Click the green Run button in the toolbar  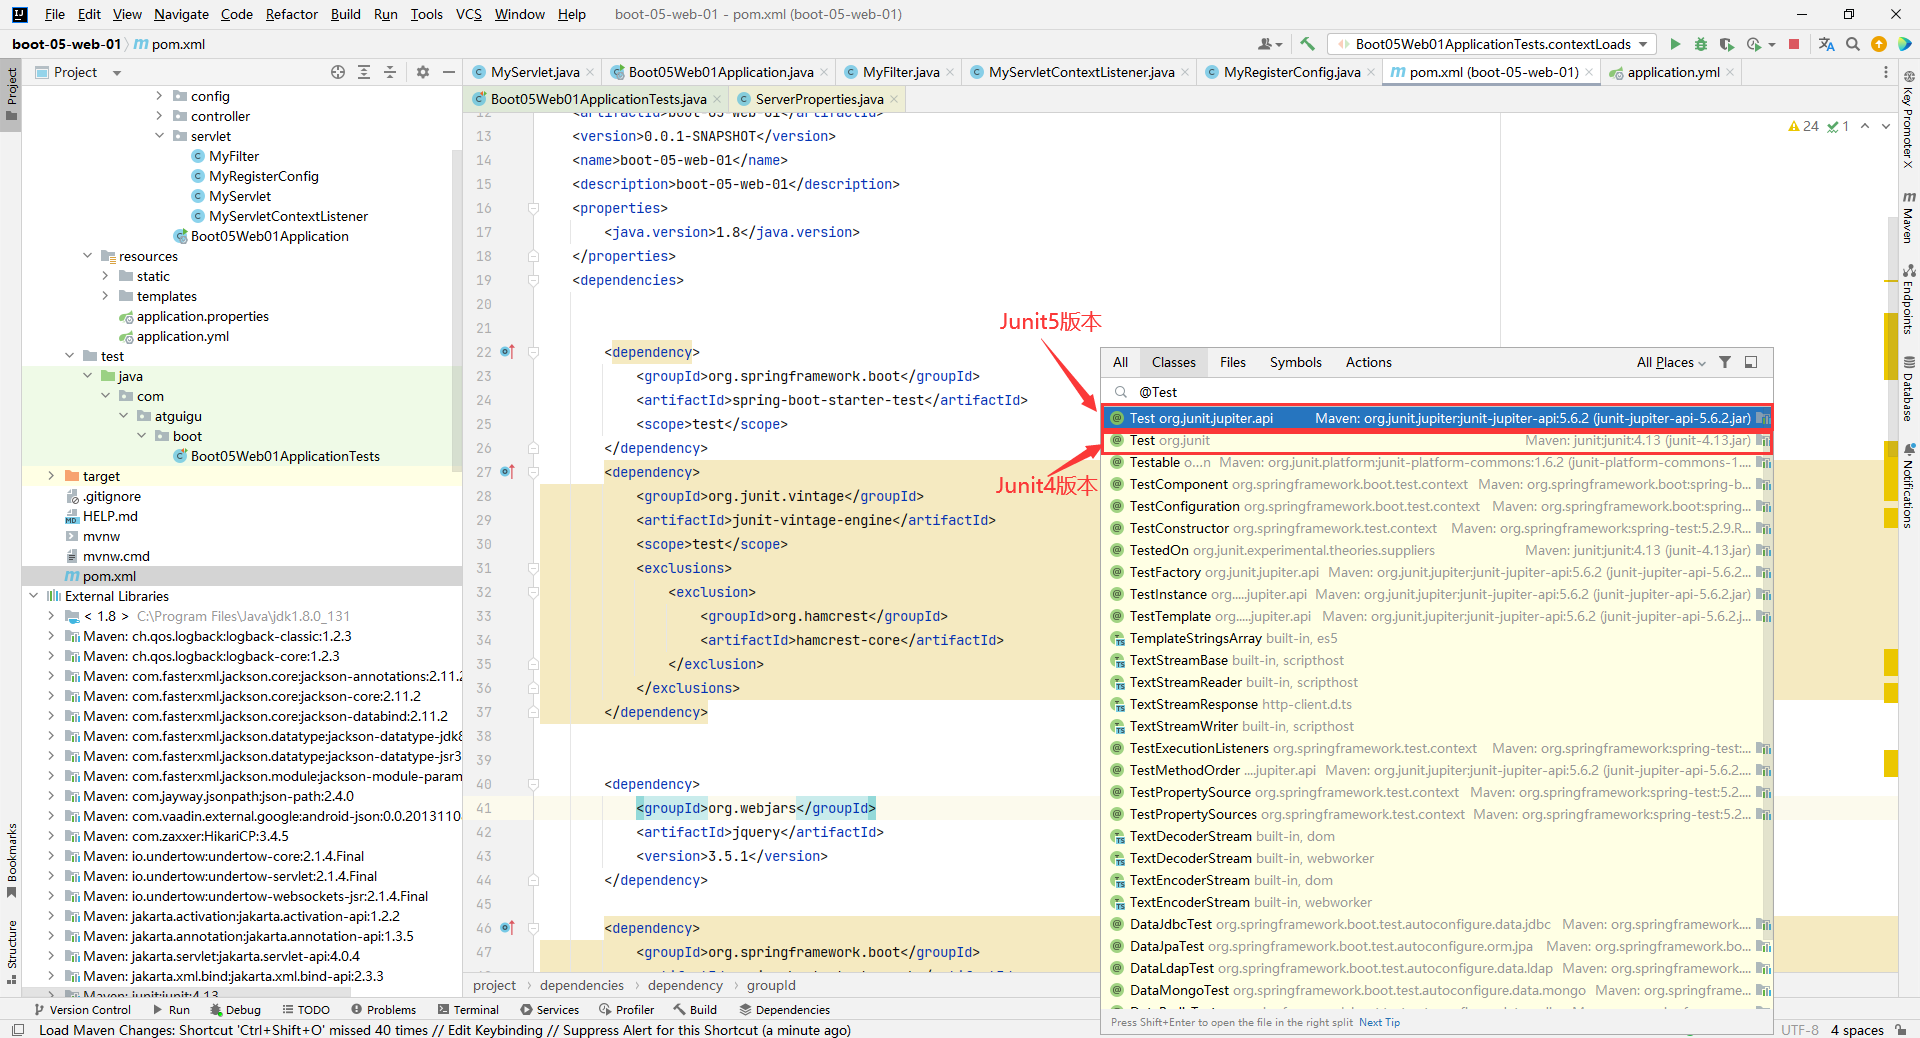pos(1675,44)
